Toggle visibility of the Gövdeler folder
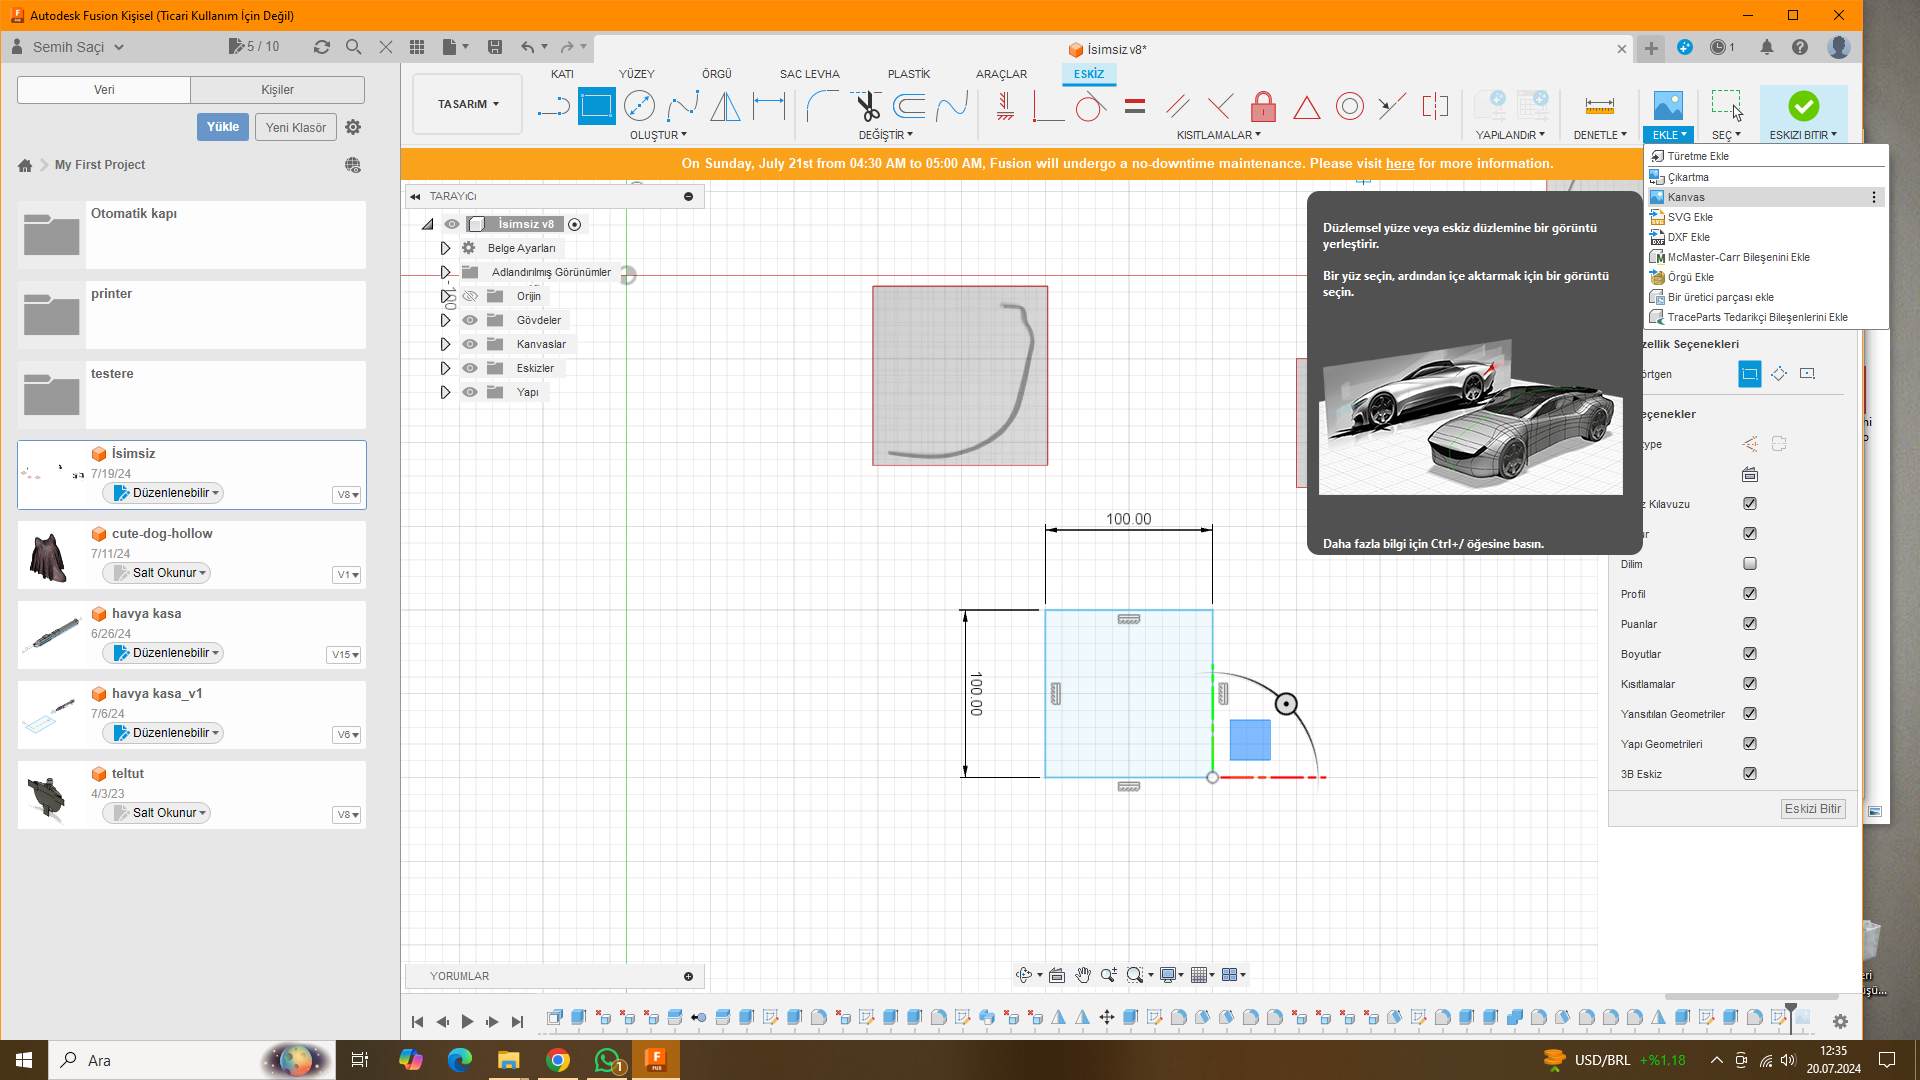This screenshot has width=1920, height=1080. (470, 320)
